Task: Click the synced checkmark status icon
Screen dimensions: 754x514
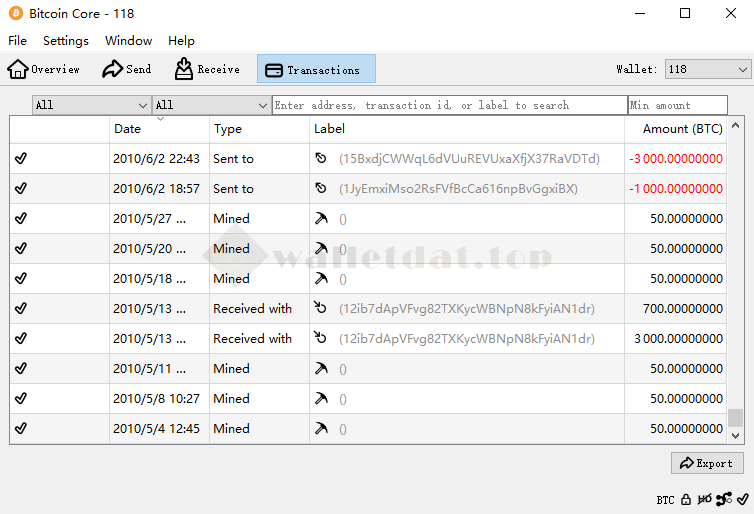Action: [742, 499]
